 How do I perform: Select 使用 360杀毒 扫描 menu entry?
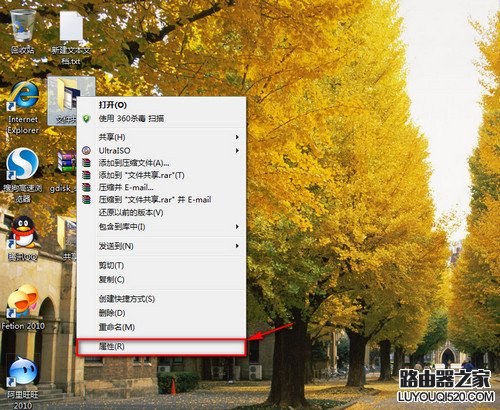[x=162, y=119]
